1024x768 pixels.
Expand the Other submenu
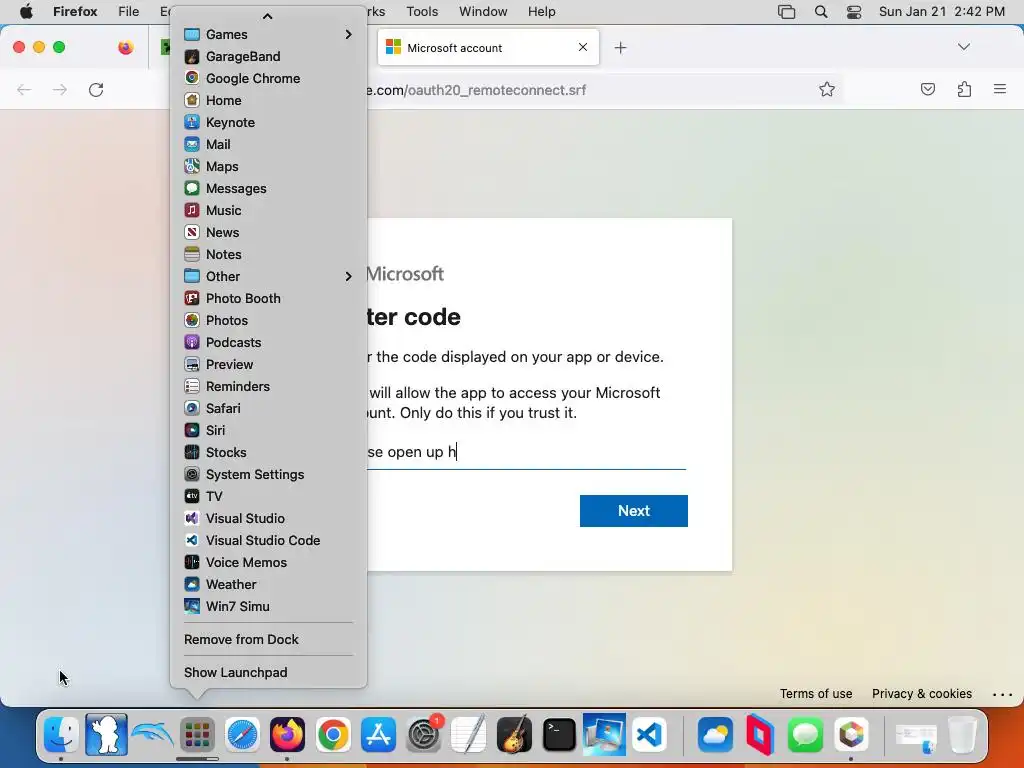[x=268, y=276]
